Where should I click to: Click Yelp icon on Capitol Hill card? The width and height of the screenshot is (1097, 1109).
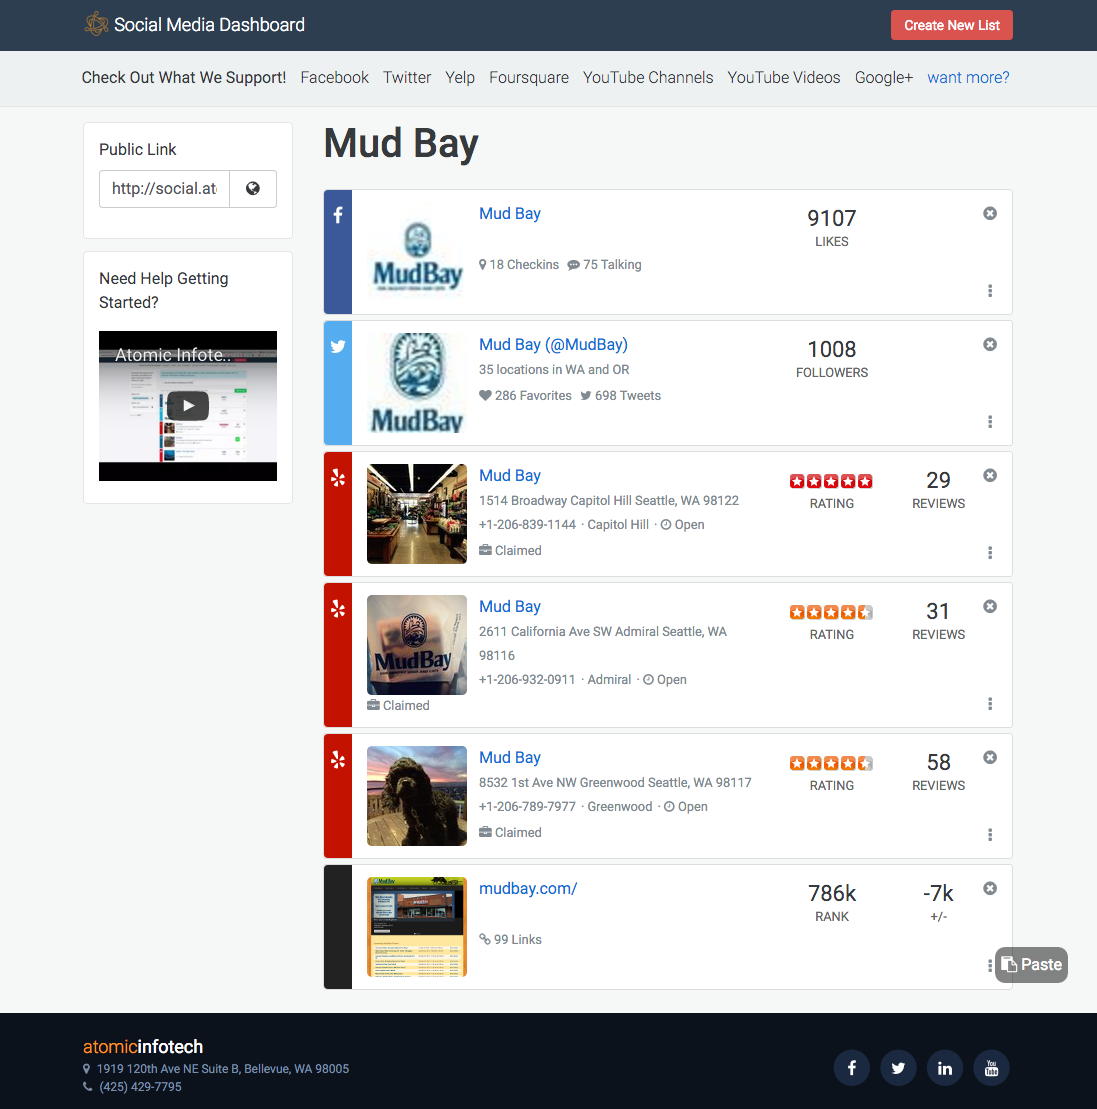pyautogui.click(x=338, y=477)
